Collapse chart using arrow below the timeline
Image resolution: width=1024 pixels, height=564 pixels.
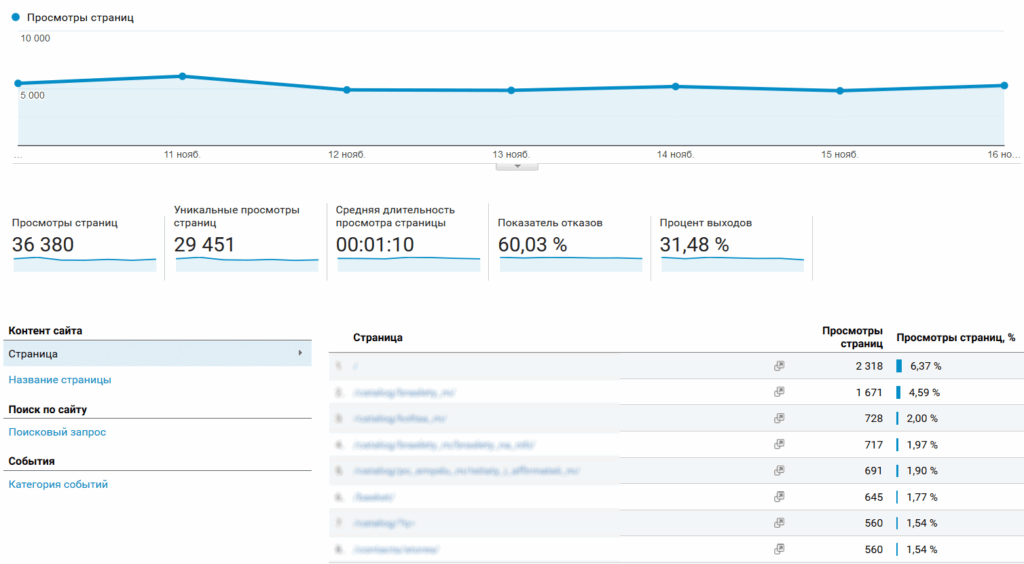517,166
